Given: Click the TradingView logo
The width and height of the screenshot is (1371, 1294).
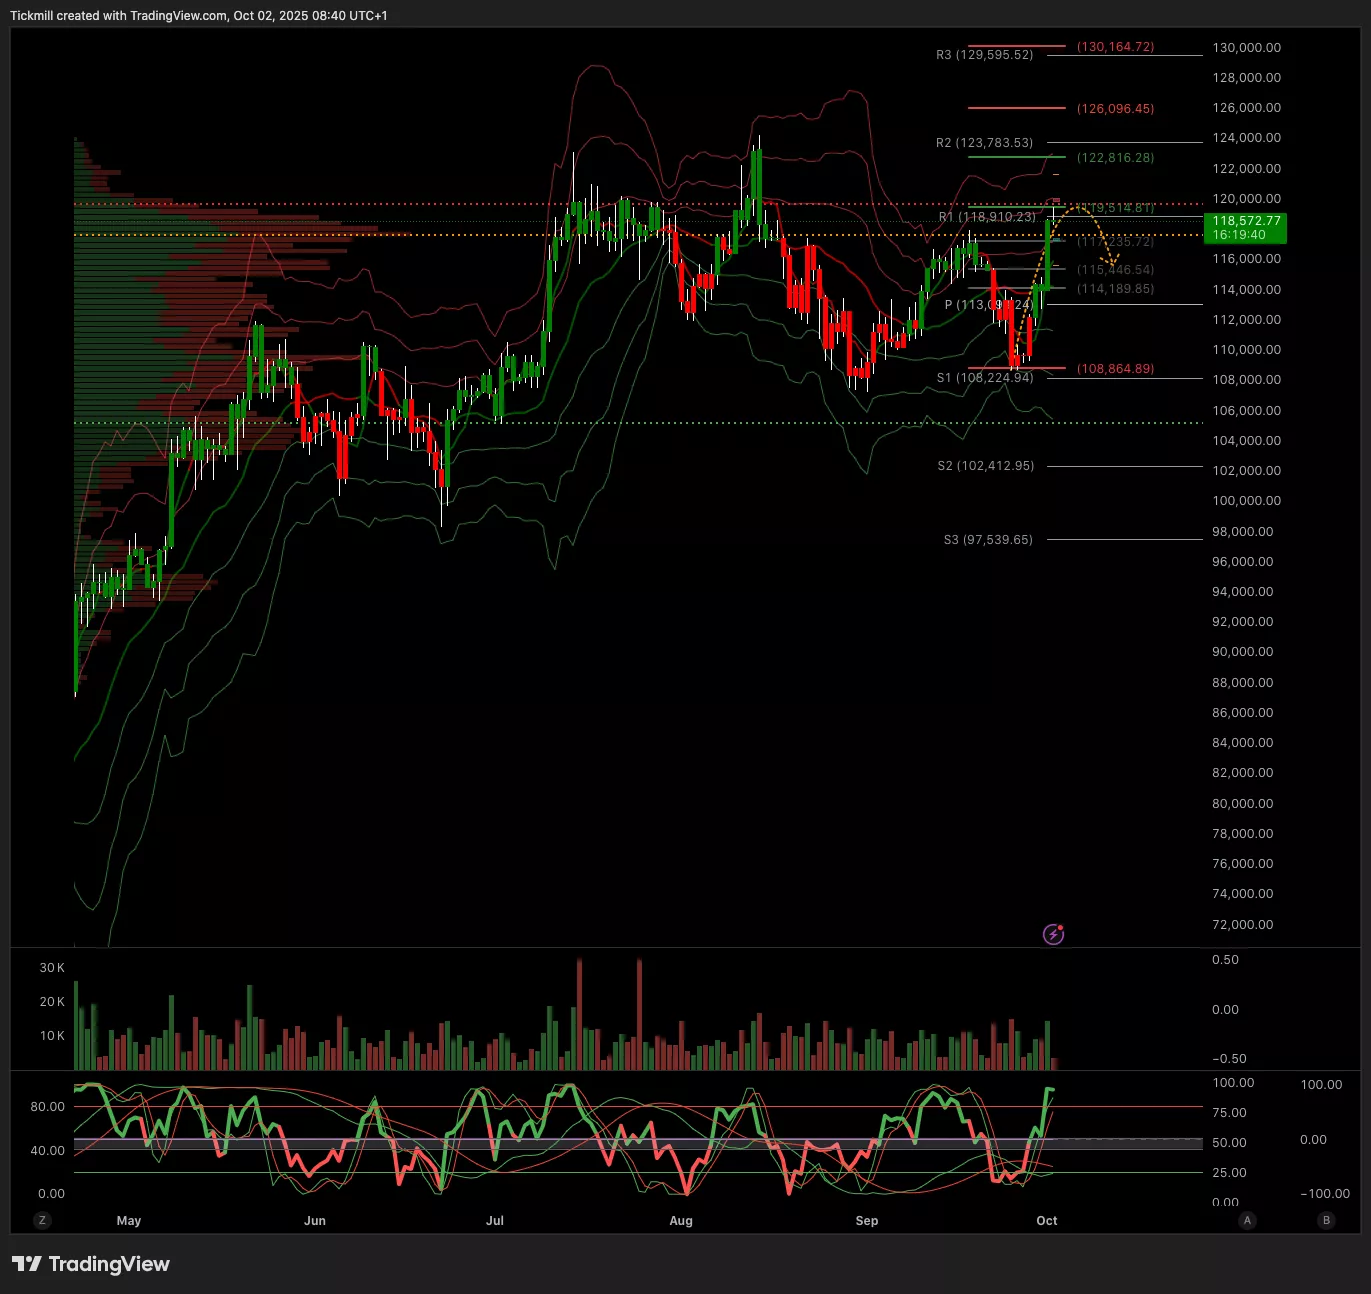Looking at the screenshot, I should tap(91, 1264).
